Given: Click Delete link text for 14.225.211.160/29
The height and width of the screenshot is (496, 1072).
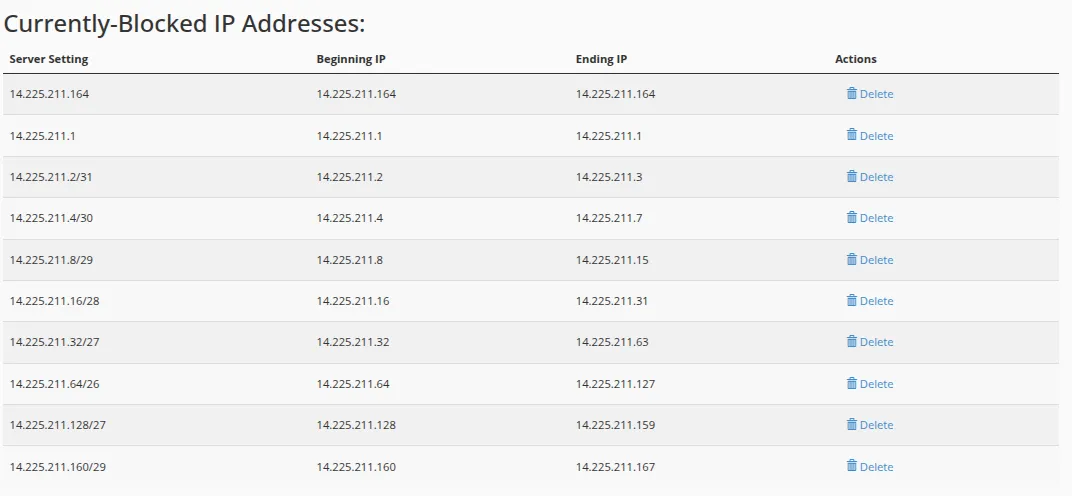Looking at the screenshot, I should [876, 467].
